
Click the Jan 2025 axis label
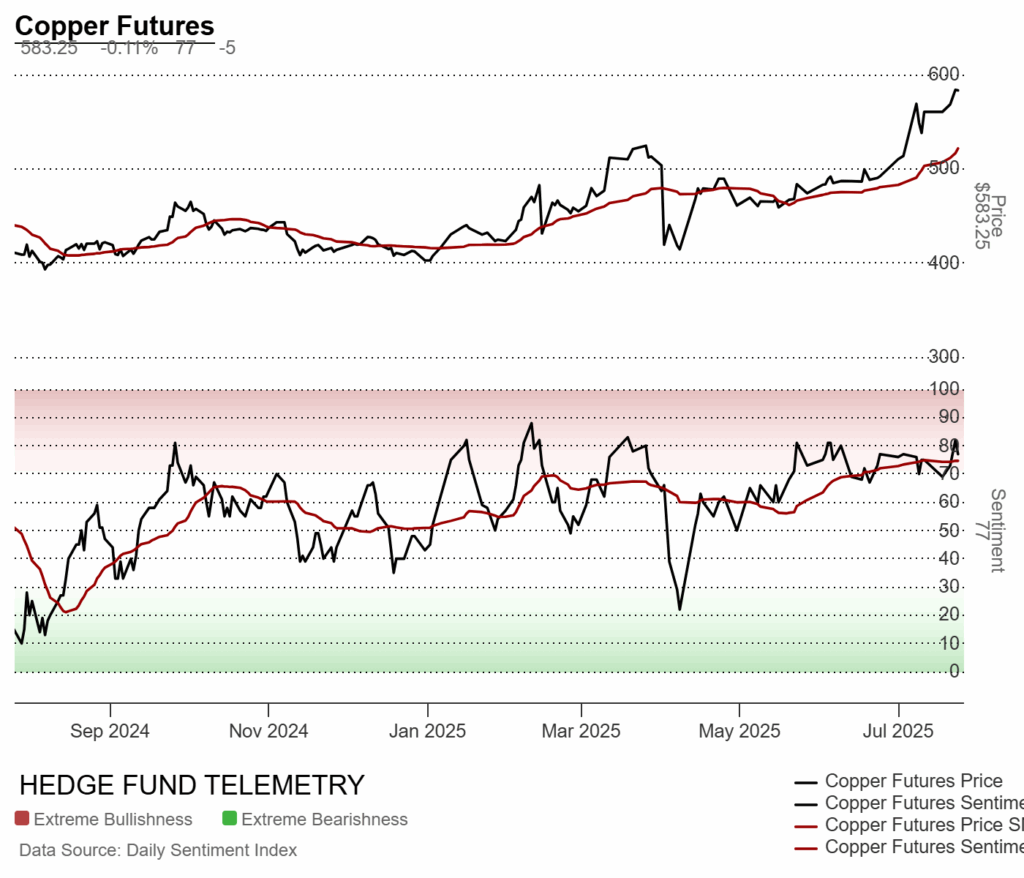pyautogui.click(x=427, y=730)
